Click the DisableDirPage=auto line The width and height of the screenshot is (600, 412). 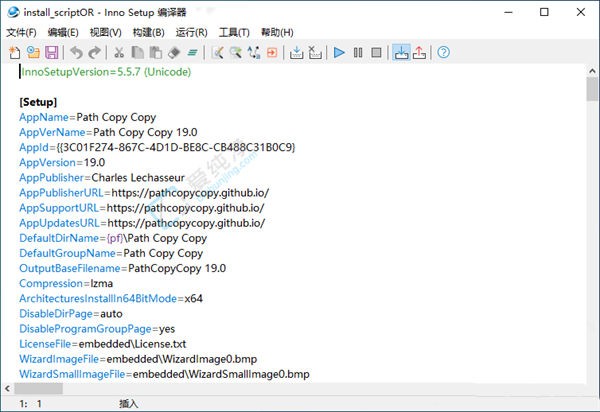coord(71,314)
